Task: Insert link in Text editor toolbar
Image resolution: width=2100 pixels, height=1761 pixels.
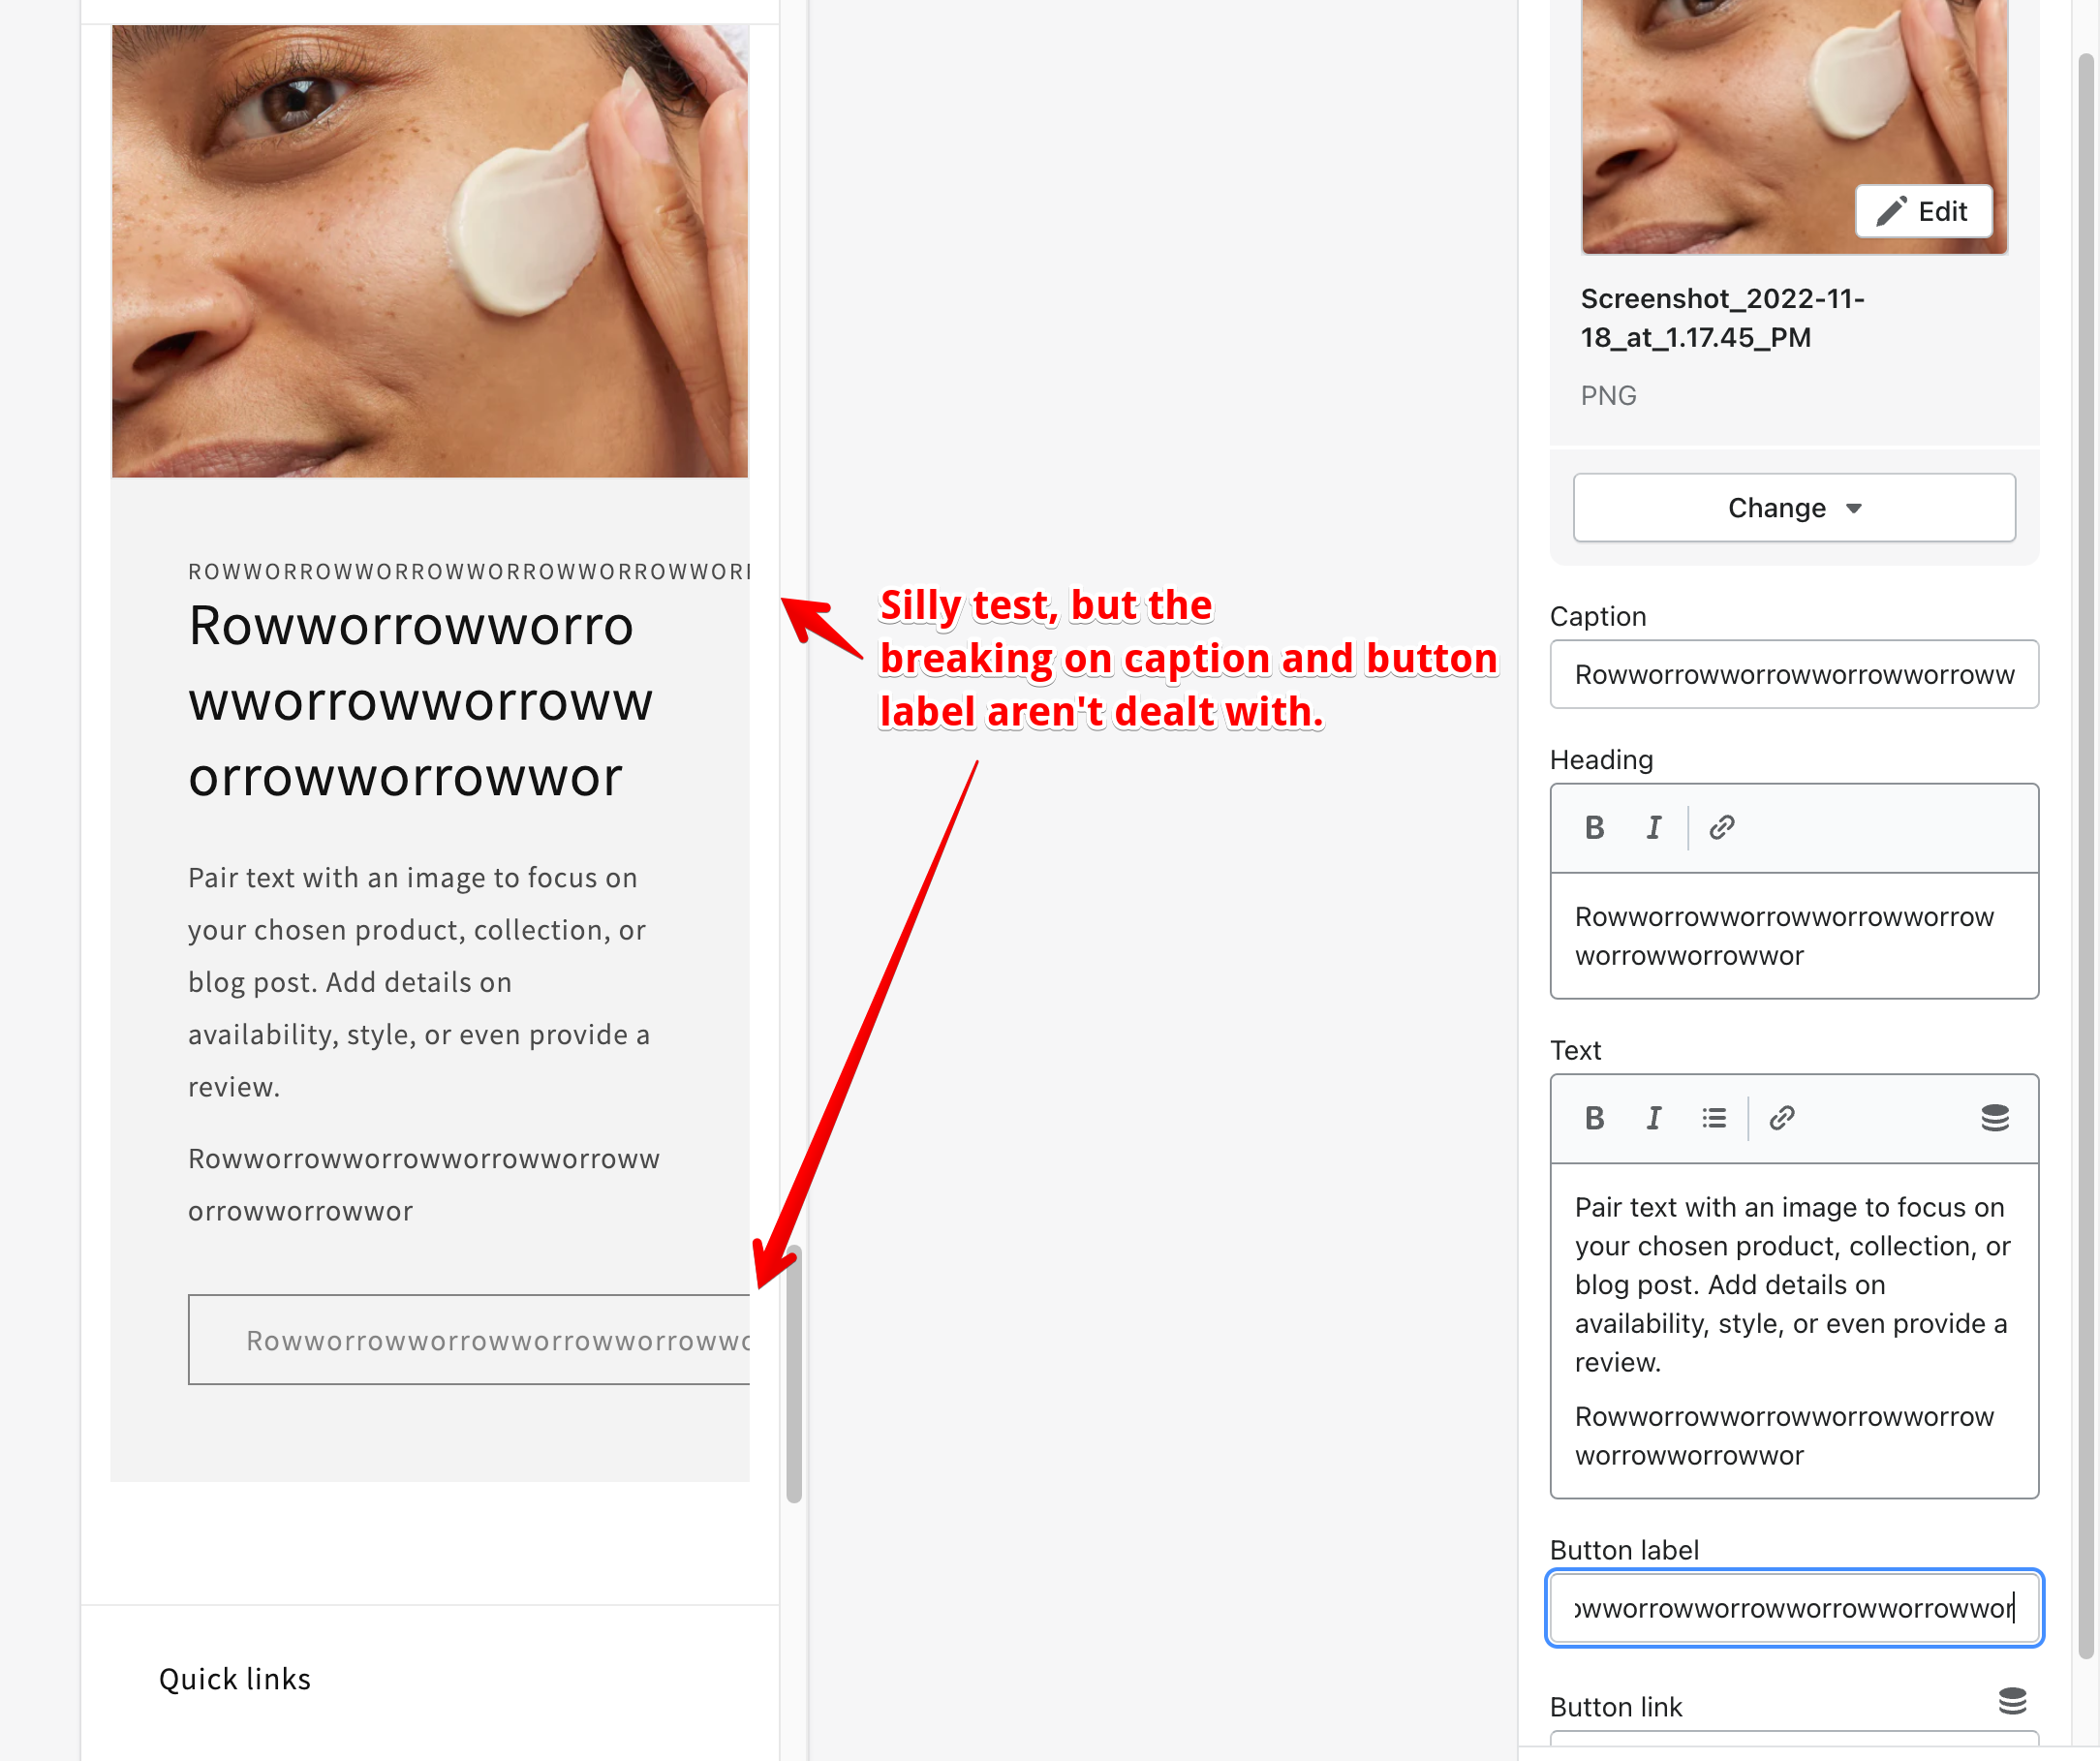Action: click(x=1781, y=1118)
